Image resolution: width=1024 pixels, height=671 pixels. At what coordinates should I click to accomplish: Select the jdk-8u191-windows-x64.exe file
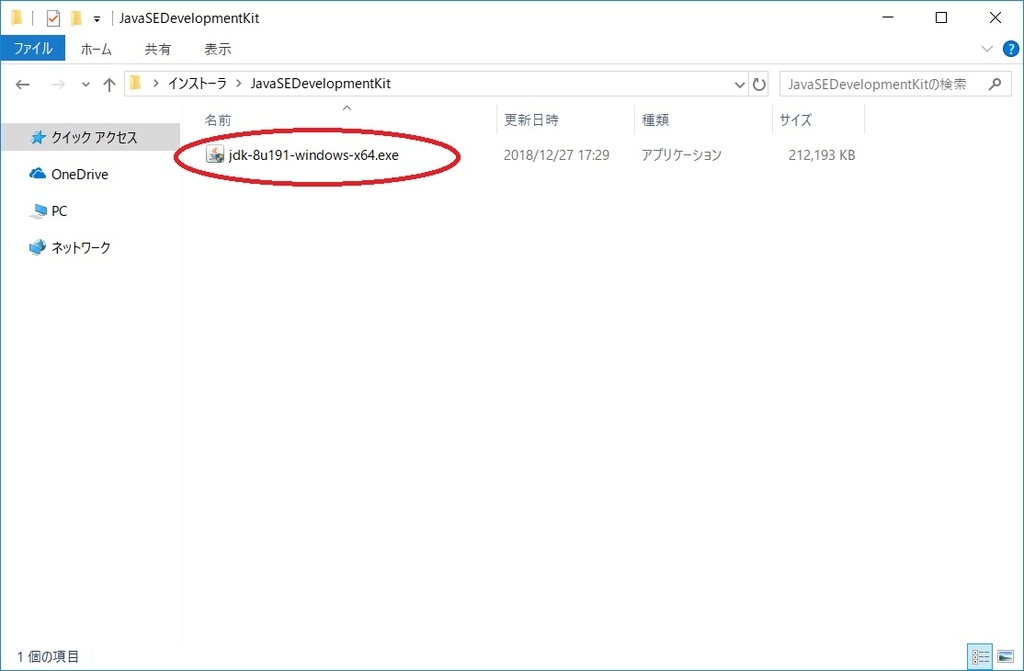pyautogui.click(x=313, y=155)
